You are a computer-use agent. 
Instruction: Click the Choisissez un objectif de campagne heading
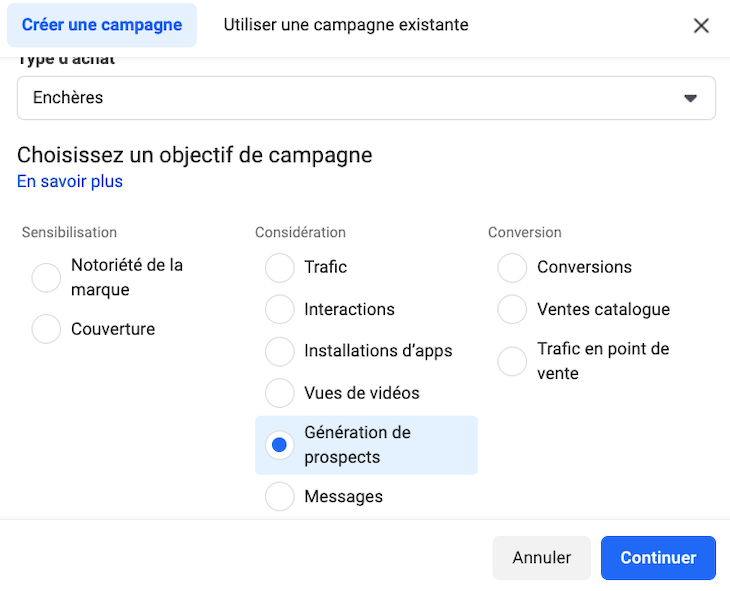(194, 155)
